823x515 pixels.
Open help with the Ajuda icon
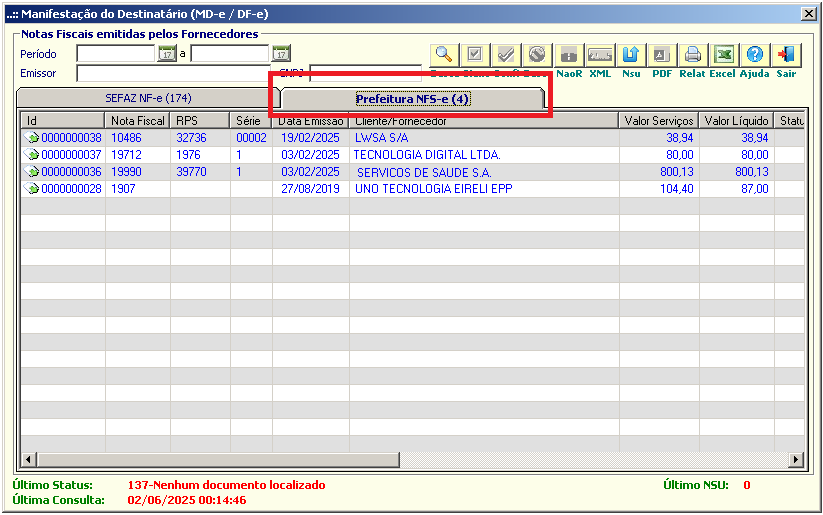(755, 55)
